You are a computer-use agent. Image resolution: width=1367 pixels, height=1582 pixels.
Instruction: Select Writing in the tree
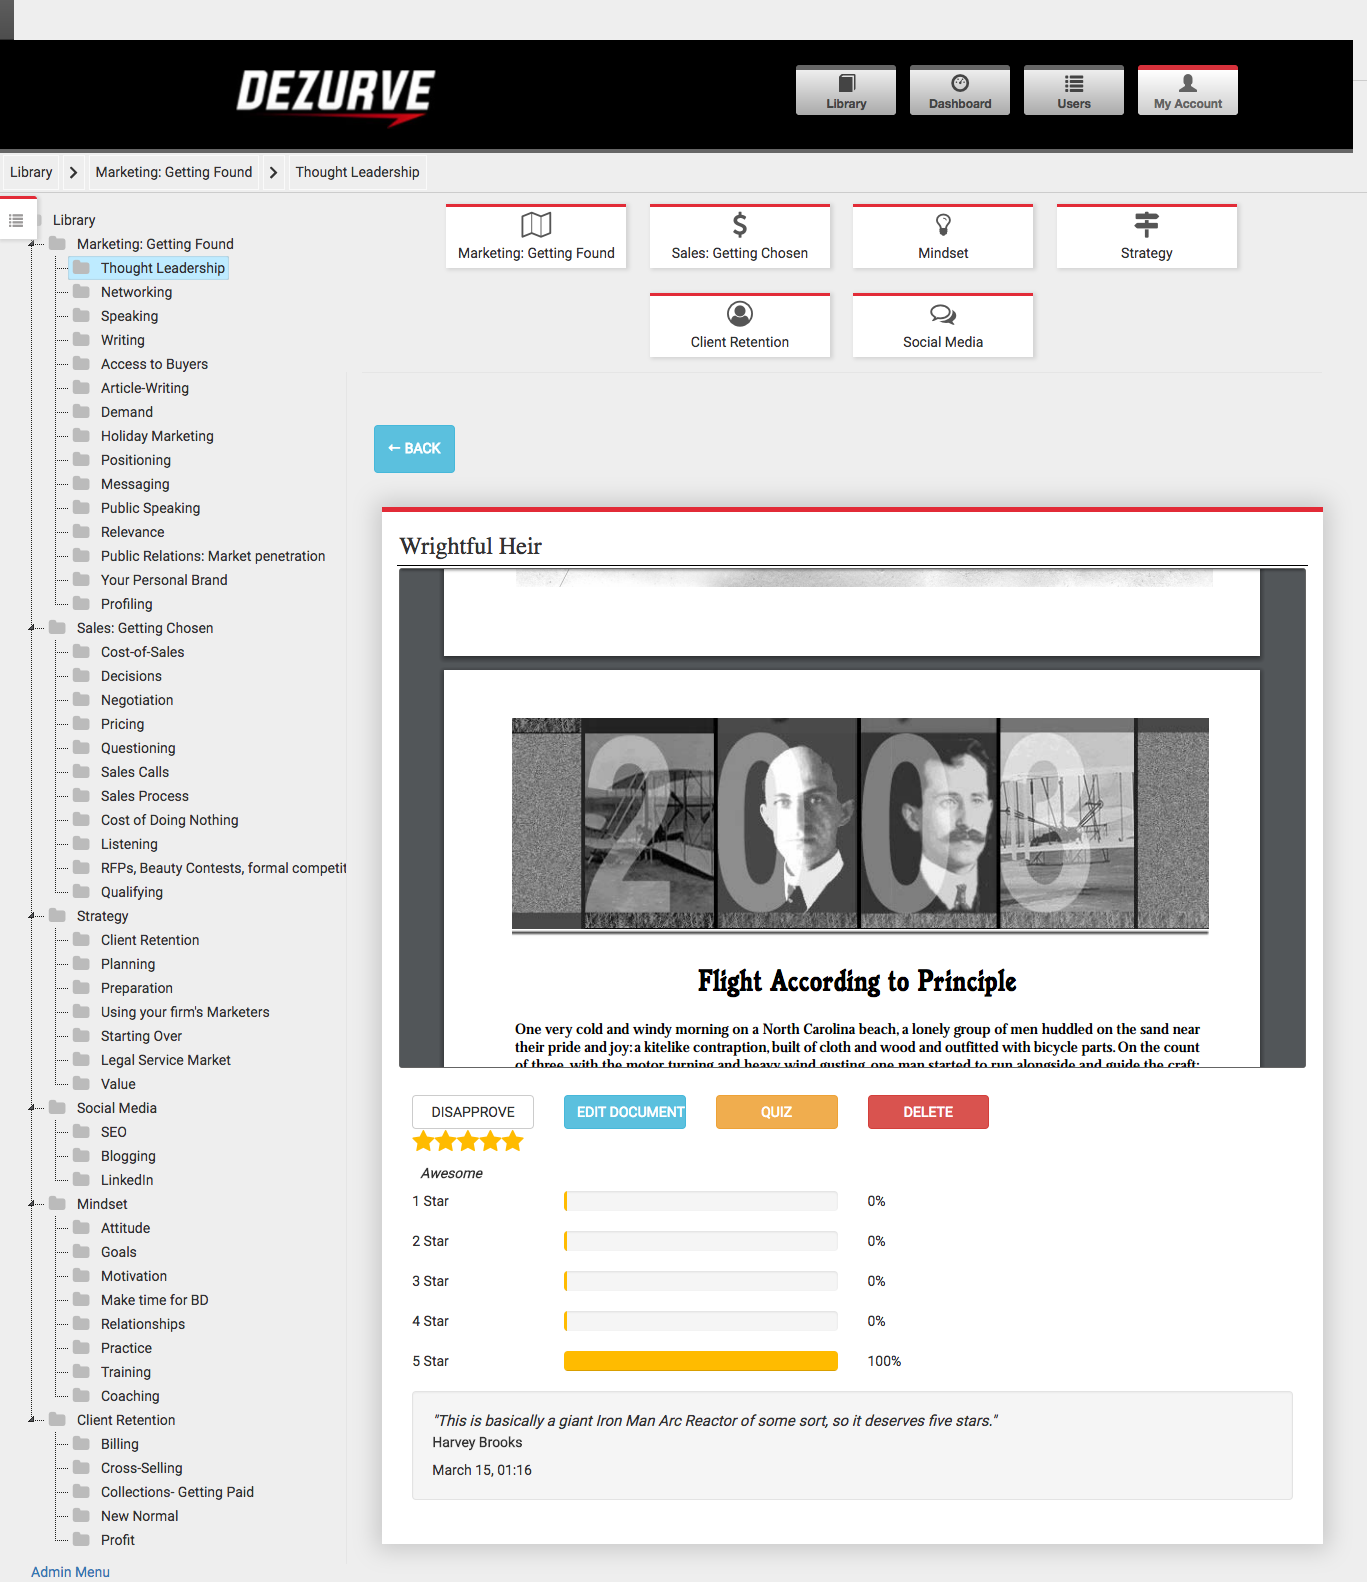[123, 340]
